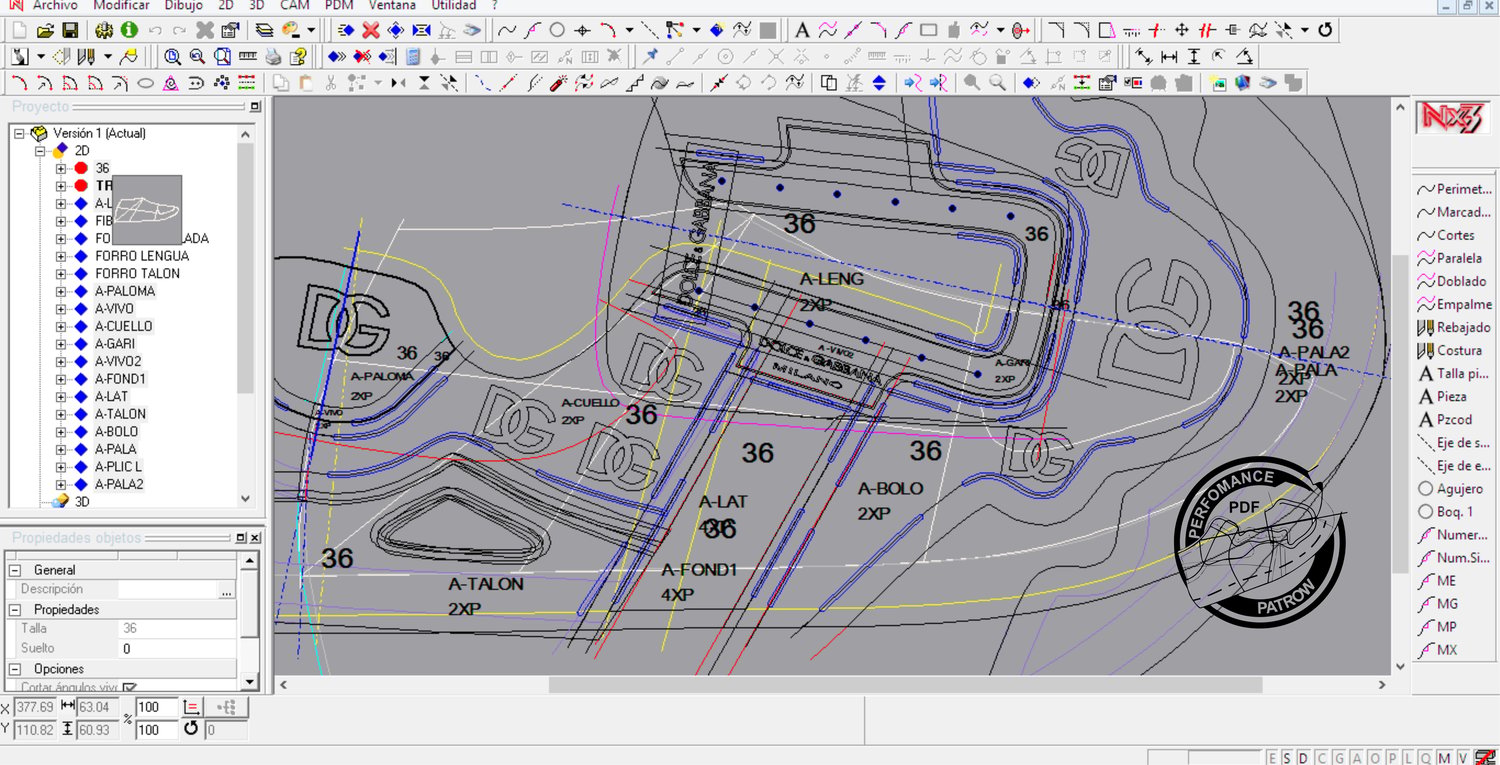Click the color palette icon

pos(292,30)
